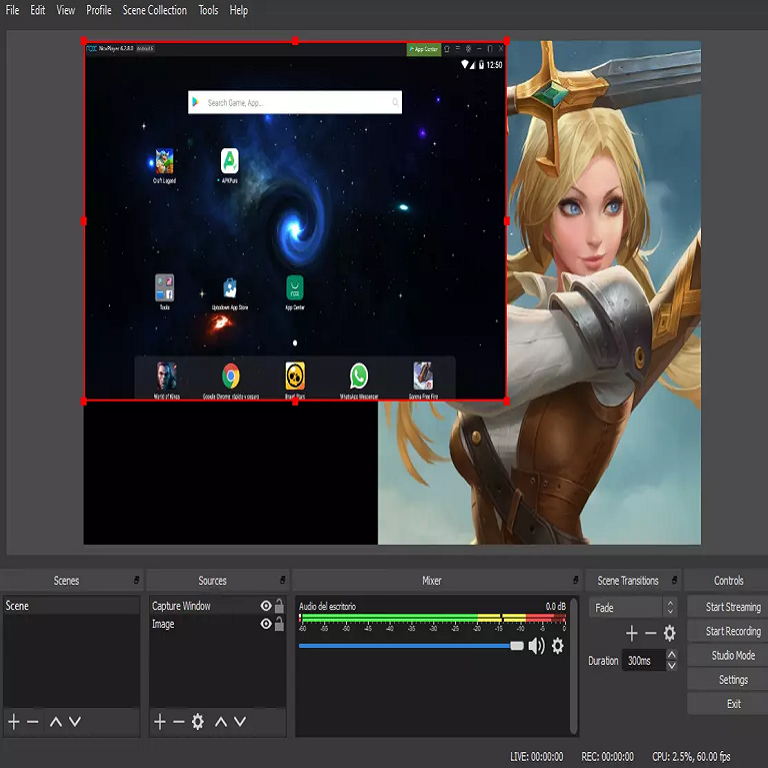Open the View menu
The width and height of the screenshot is (768, 768).
click(66, 10)
